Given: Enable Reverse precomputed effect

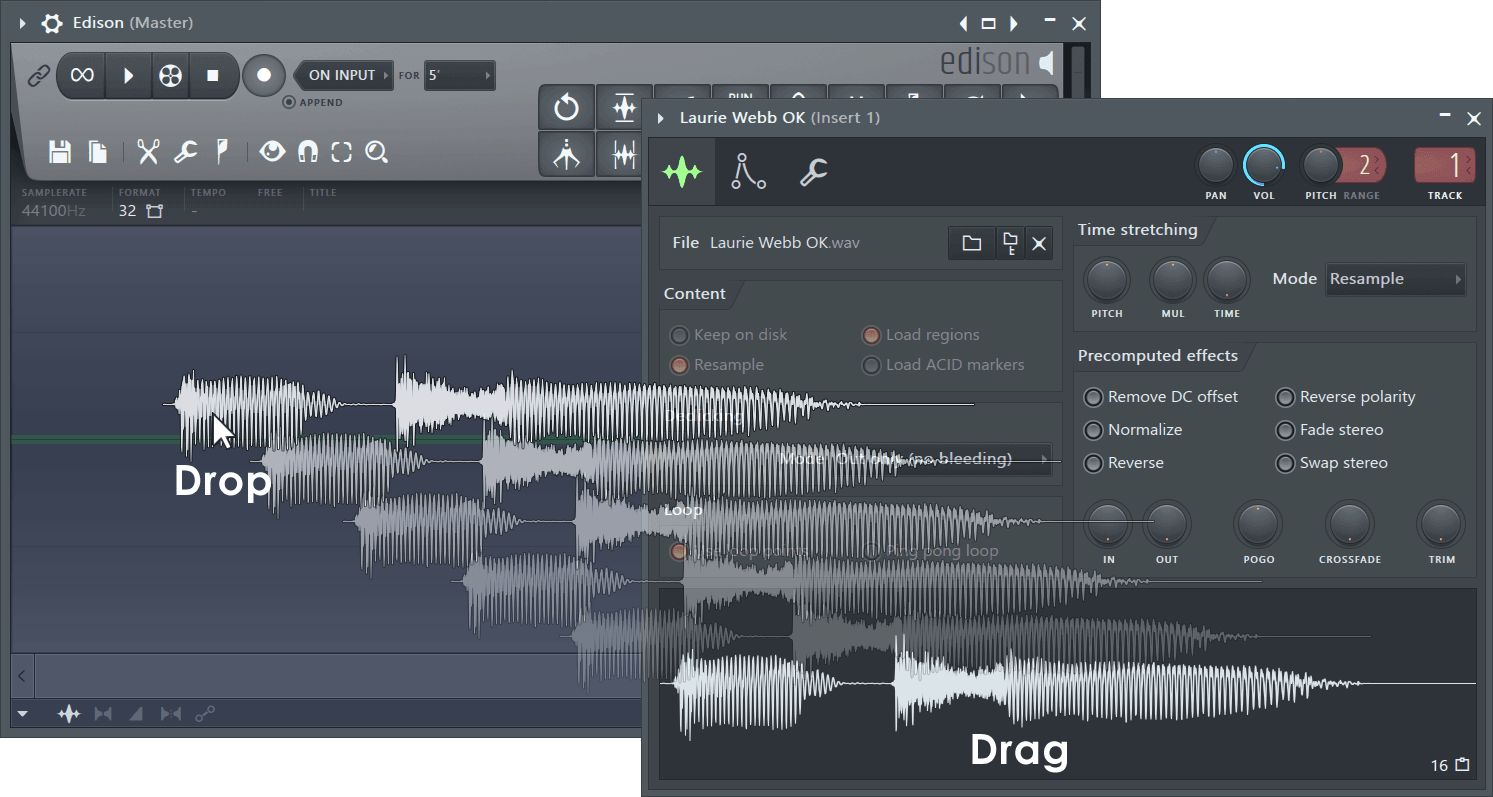Looking at the screenshot, I should click(x=1124, y=463).
